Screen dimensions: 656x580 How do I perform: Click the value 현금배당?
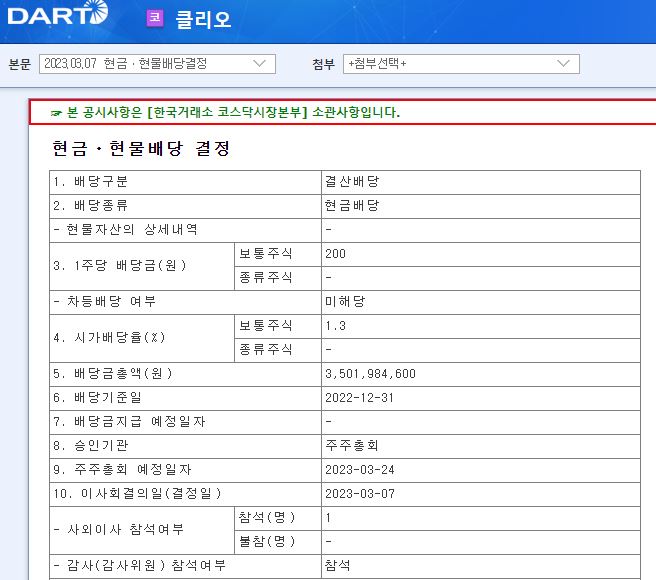coord(352,205)
